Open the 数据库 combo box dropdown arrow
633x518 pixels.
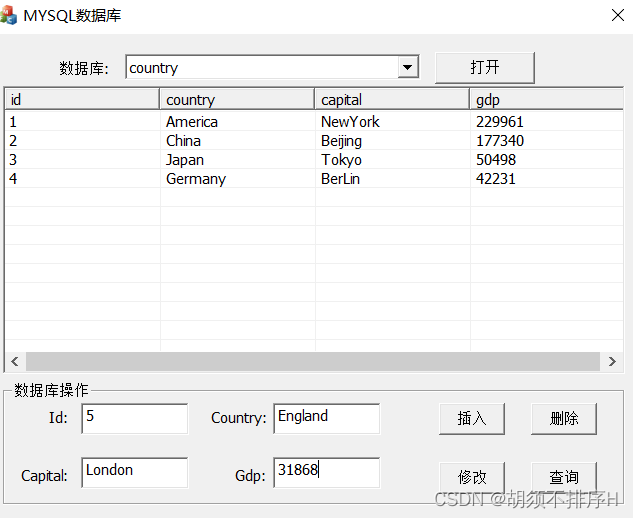(408, 67)
